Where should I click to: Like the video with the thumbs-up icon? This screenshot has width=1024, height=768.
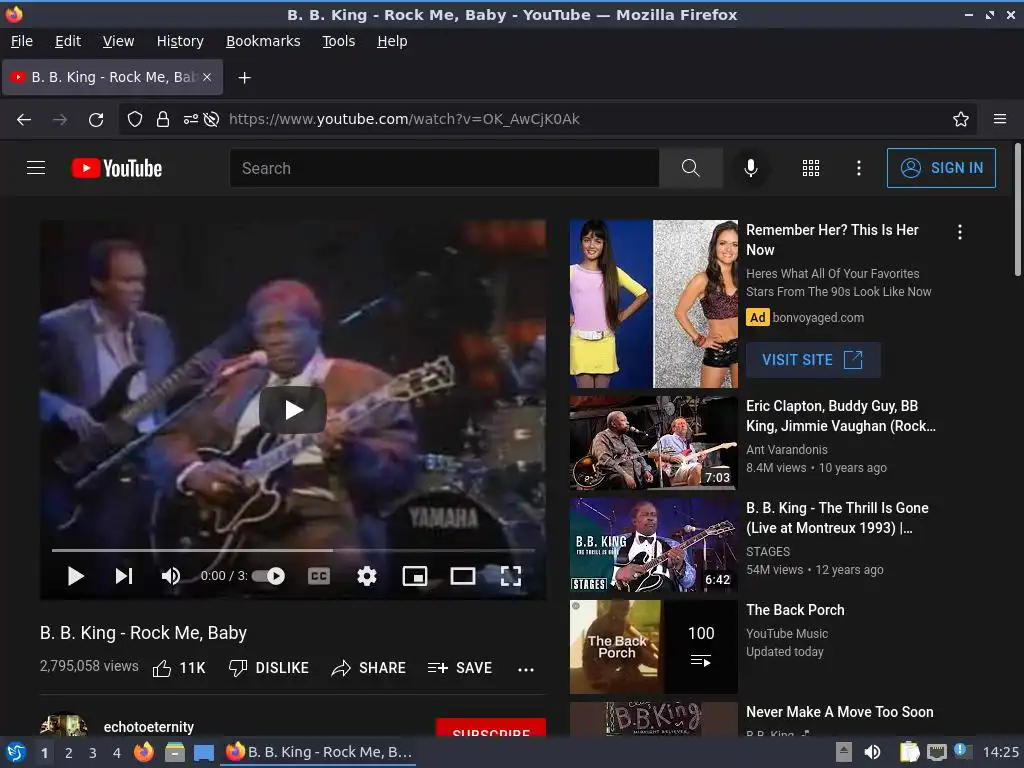pos(162,668)
